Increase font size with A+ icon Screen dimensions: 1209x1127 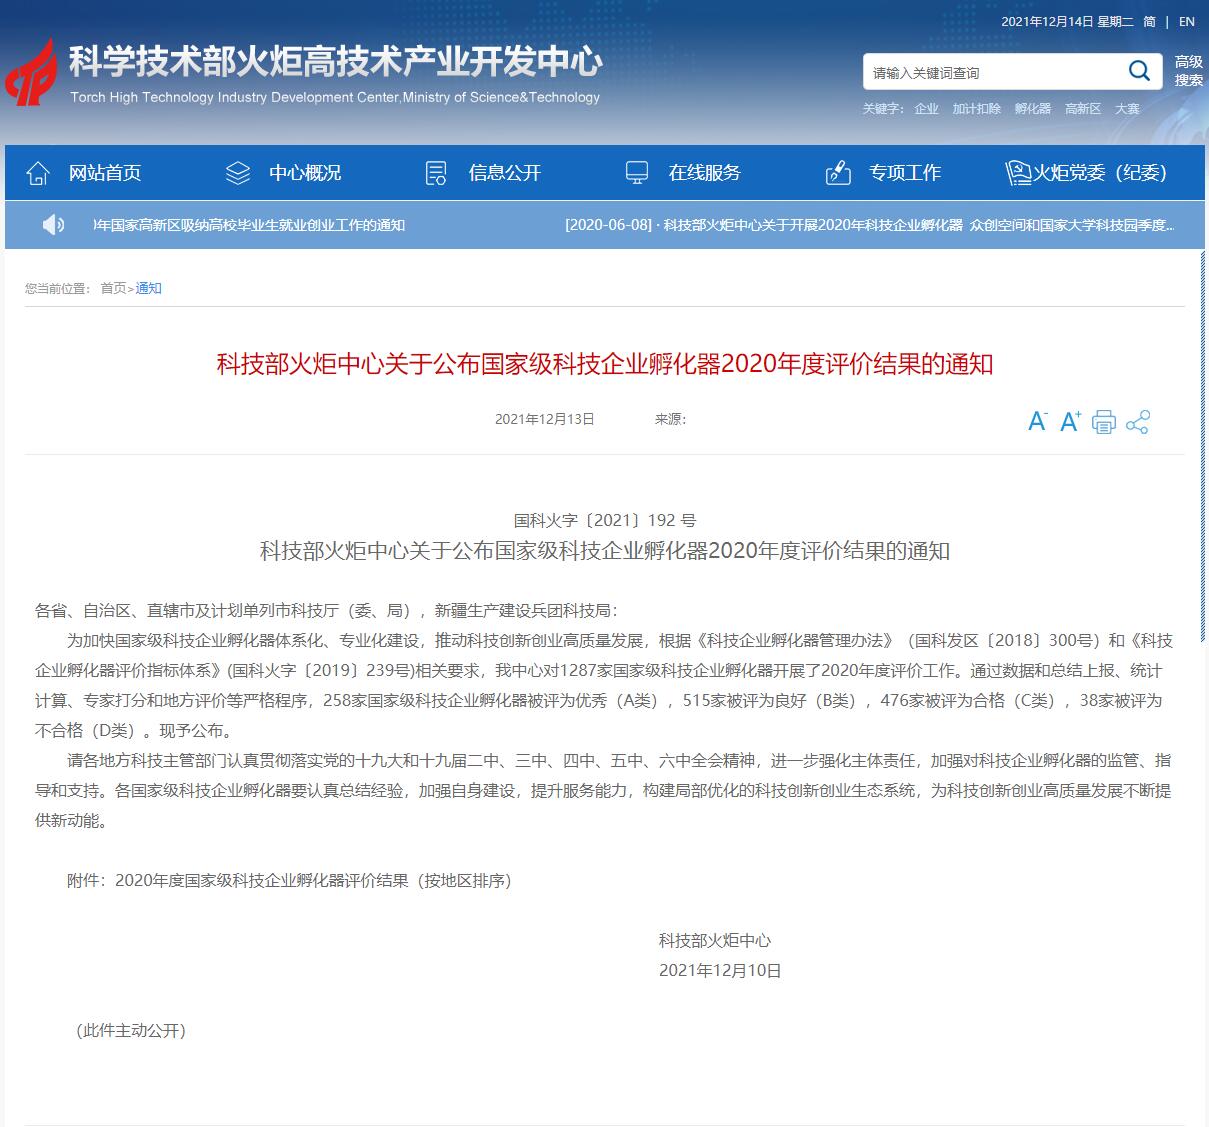click(1070, 422)
